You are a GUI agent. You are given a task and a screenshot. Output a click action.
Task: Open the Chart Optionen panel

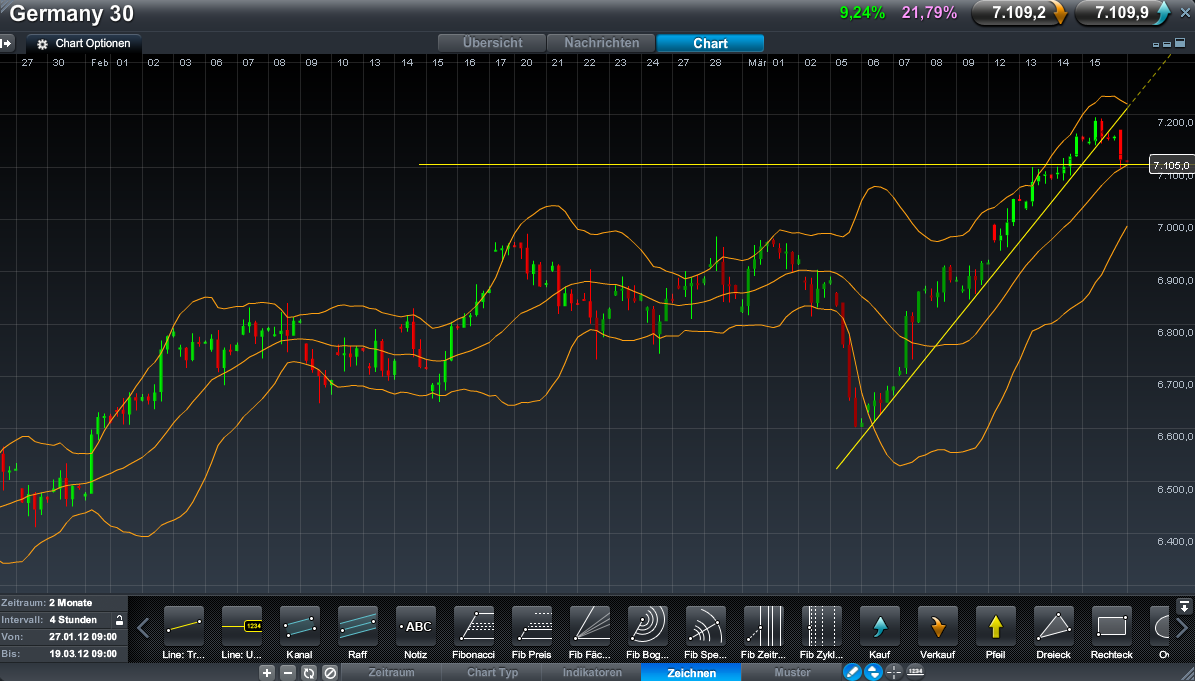pyautogui.click(x=84, y=44)
